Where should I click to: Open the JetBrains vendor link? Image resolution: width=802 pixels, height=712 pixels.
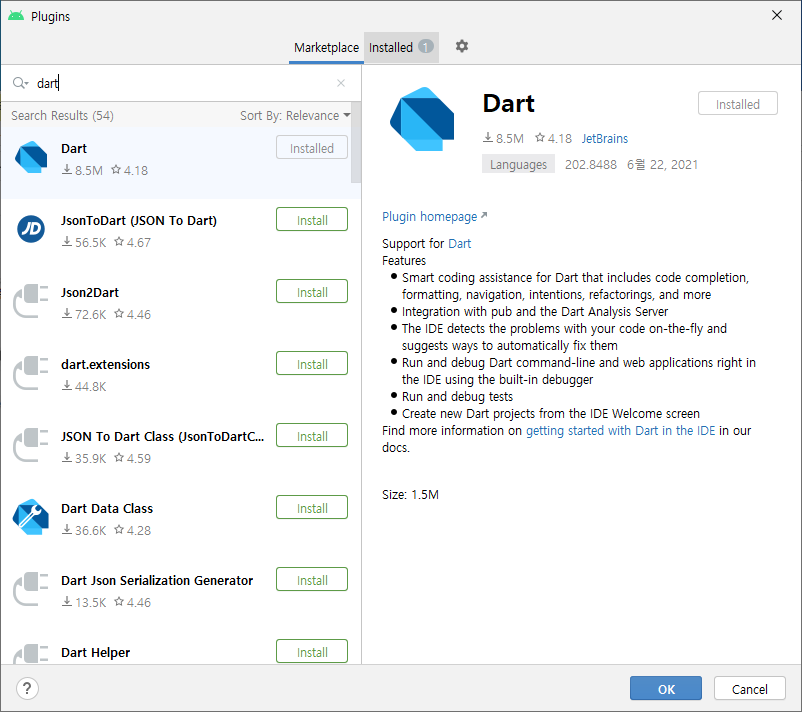click(x=605, y=139)
